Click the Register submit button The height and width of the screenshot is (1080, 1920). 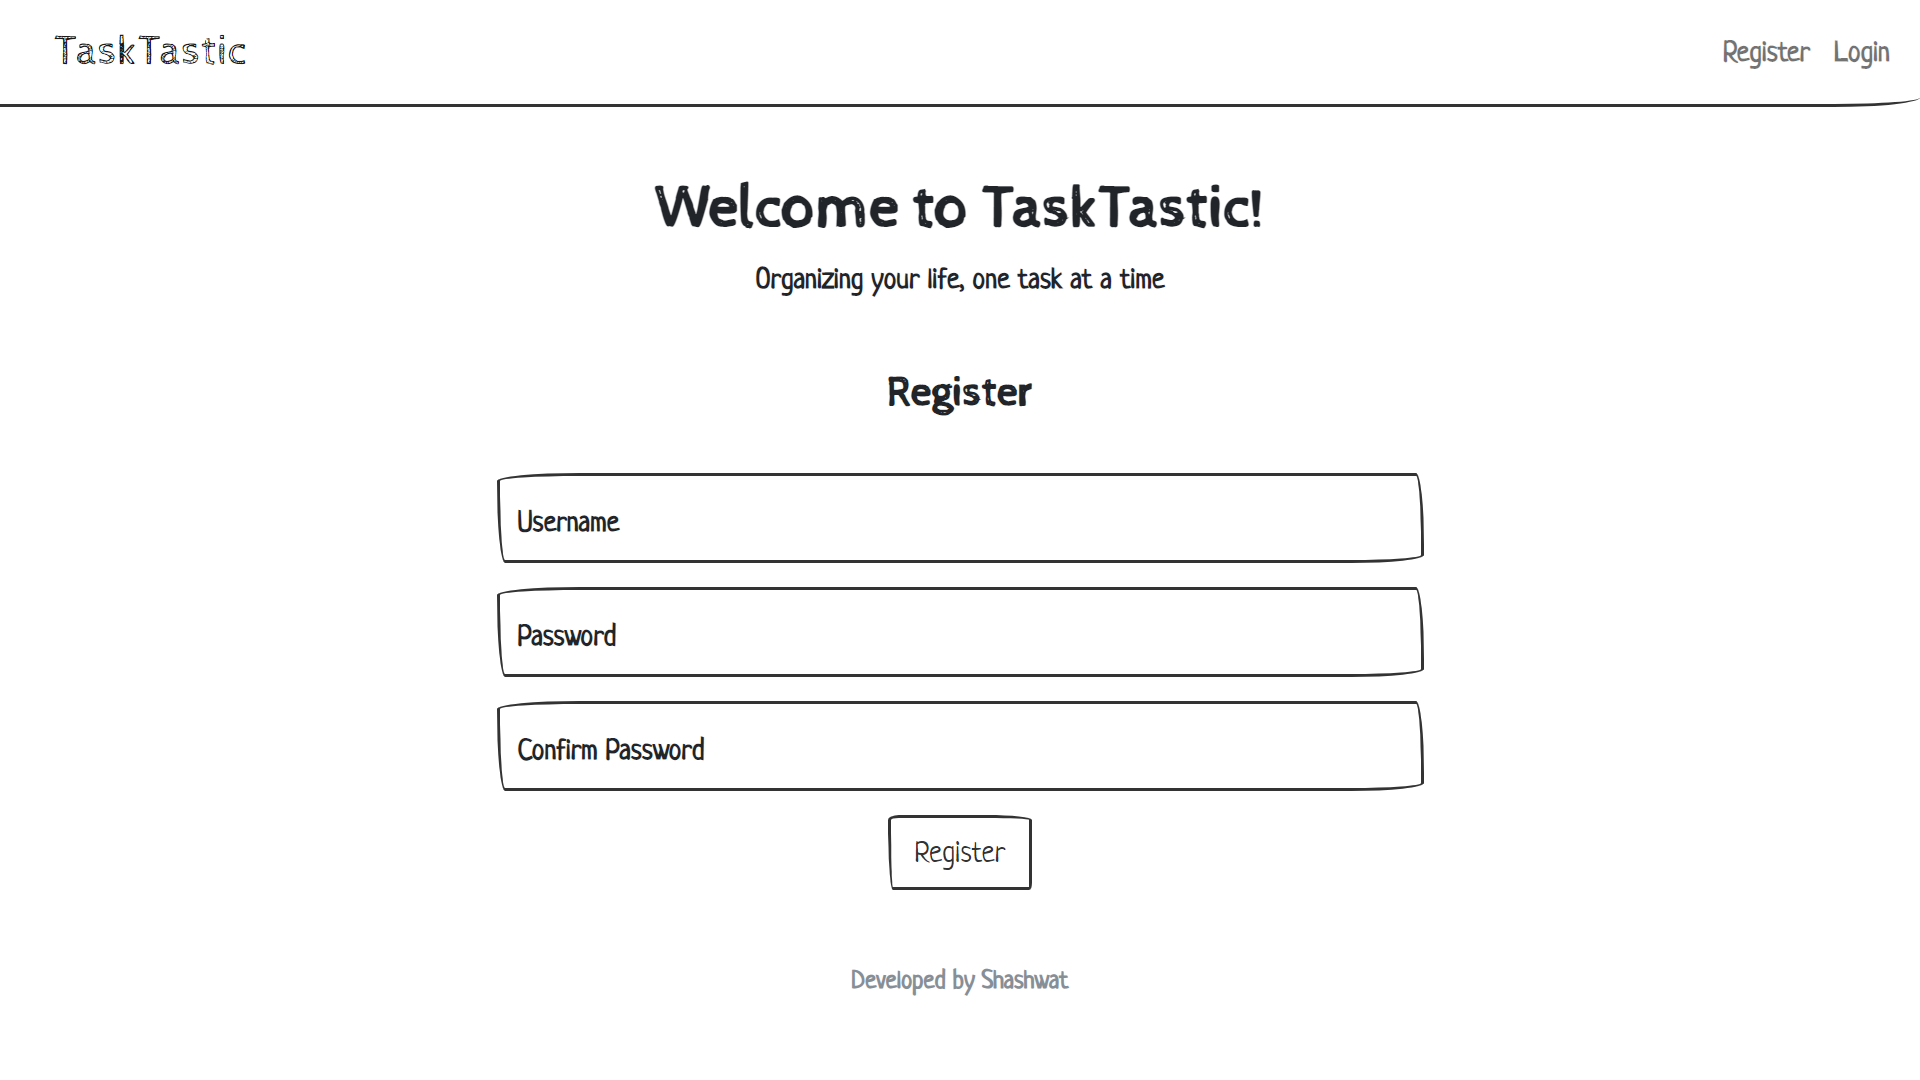pyautogui.click(x=959, y=851)
